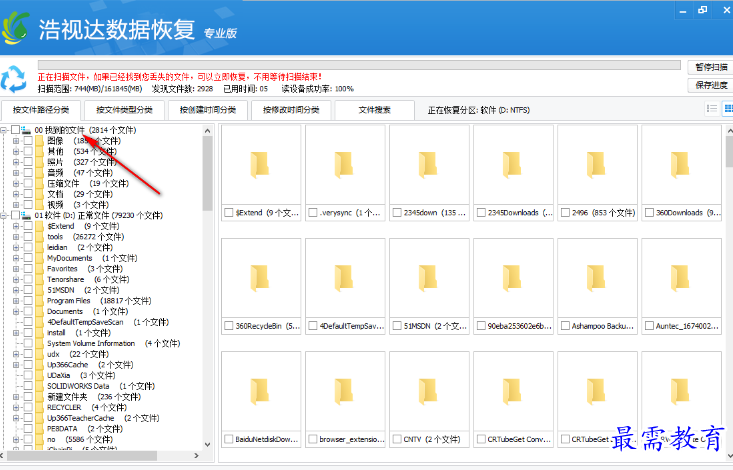This screenshot has width=733, height=470.
Task: Click tree horizontal scrollbar right arrow
Action: (x=196, y=456)
